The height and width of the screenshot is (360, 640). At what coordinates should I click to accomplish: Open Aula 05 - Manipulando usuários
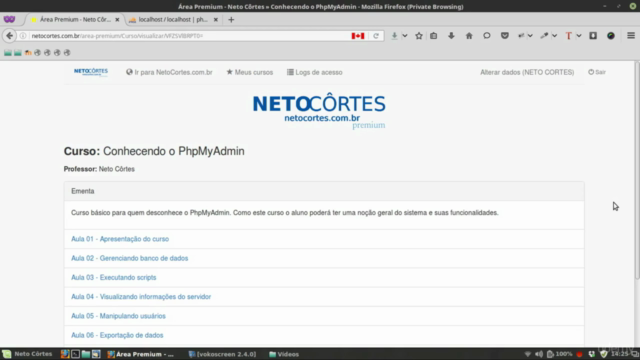[x=118, y=316]
